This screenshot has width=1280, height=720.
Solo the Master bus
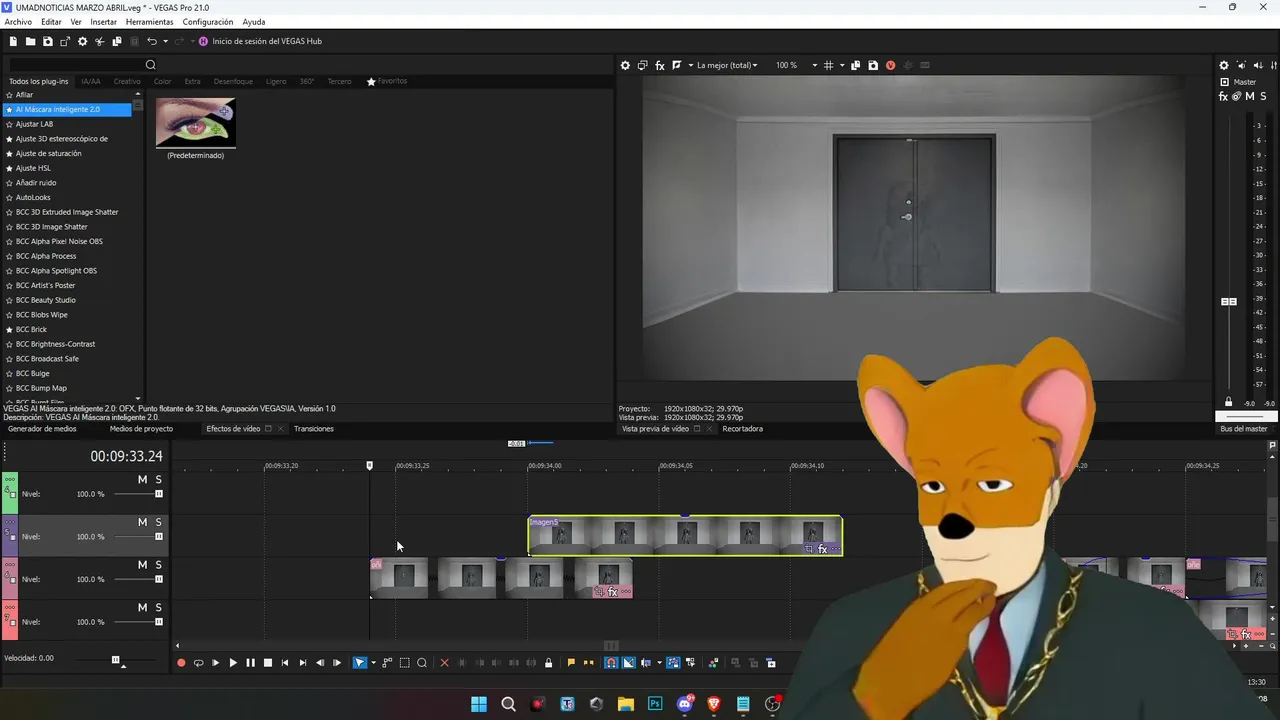tap(1262, 97)
